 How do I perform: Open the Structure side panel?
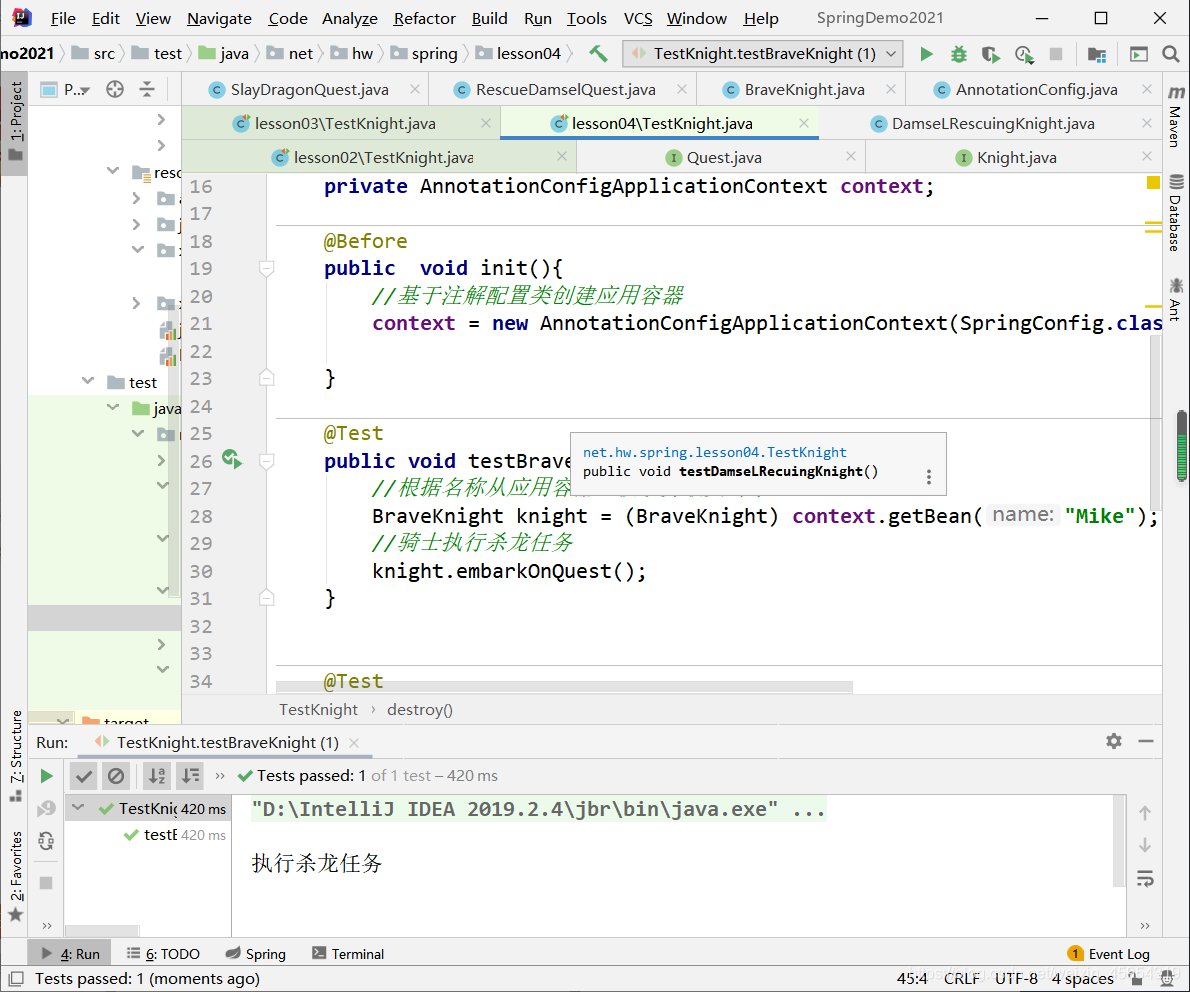click(15, 756)
